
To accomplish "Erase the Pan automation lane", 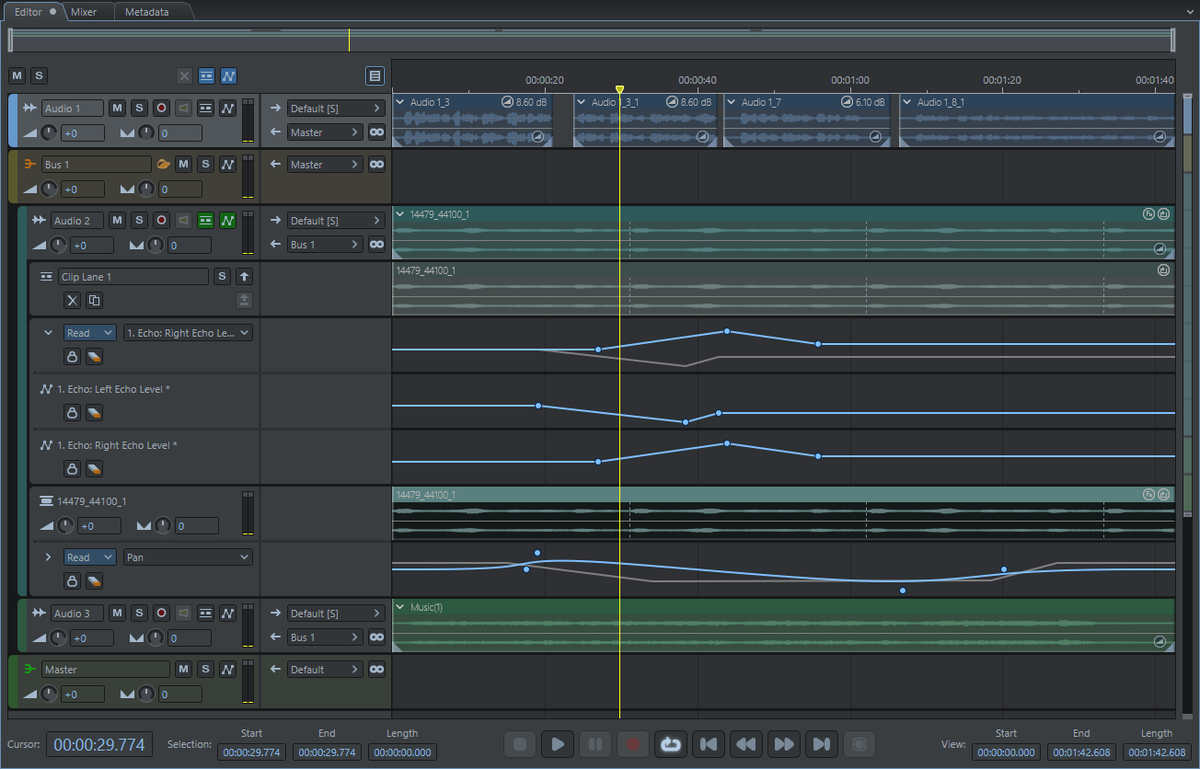I will coord(94,580).
